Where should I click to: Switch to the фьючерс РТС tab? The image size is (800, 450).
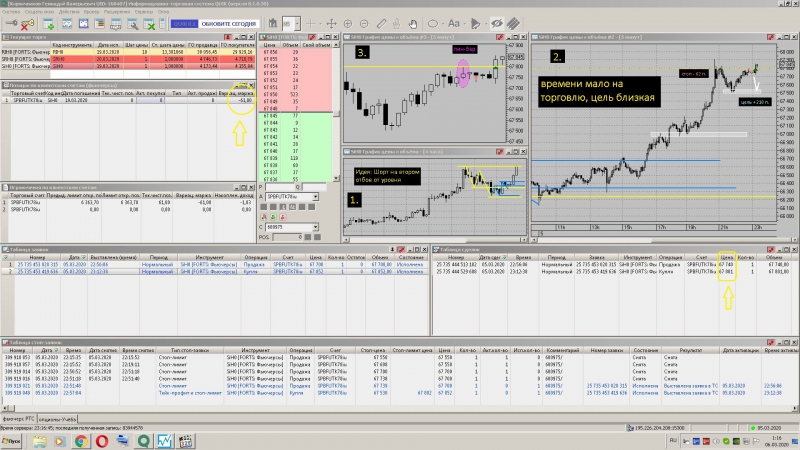(x=18, y=419)
